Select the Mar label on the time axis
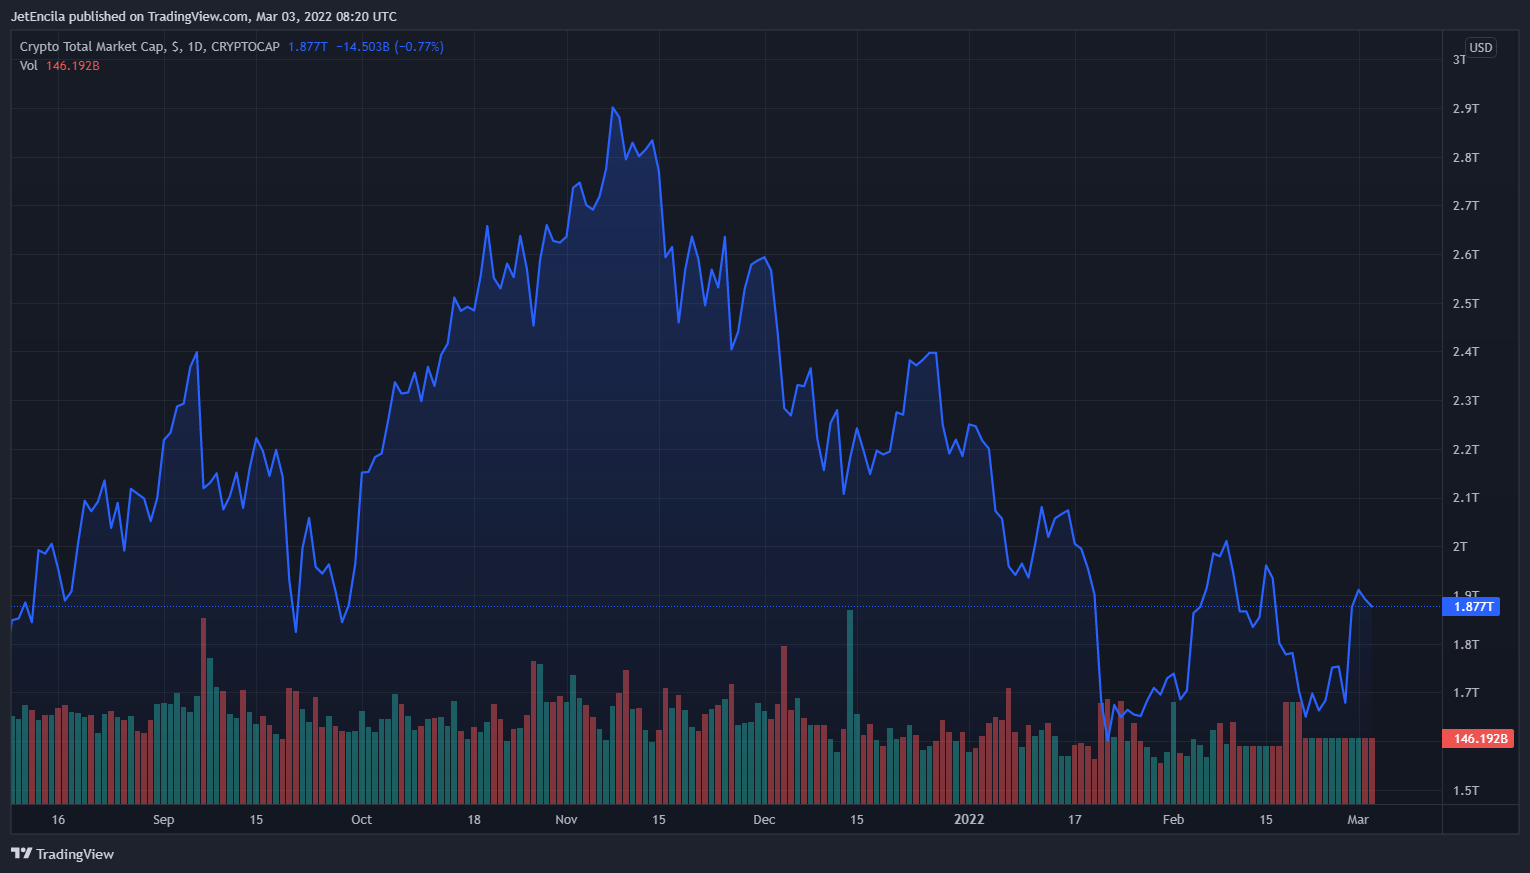1530x873 pixels. [1358, 819]
